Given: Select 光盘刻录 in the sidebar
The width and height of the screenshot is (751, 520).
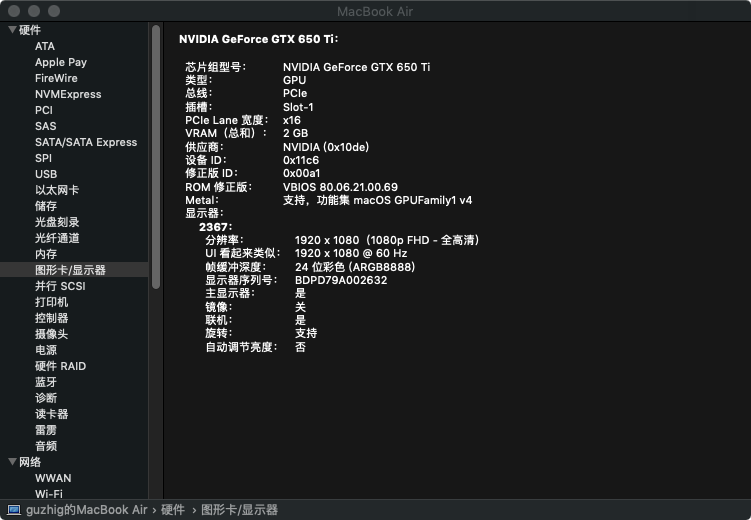Looking at the screenshot, I should click(57, 222).
